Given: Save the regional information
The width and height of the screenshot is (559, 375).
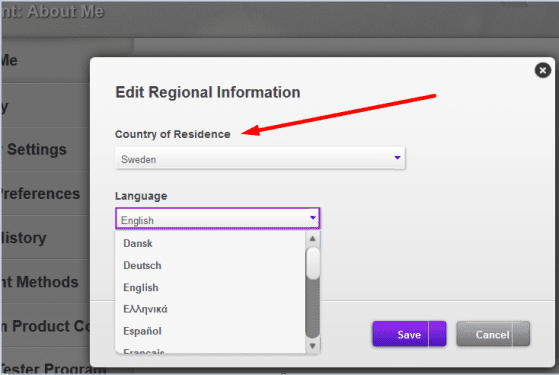Looking at the screenshot, I should coord(409,334).
